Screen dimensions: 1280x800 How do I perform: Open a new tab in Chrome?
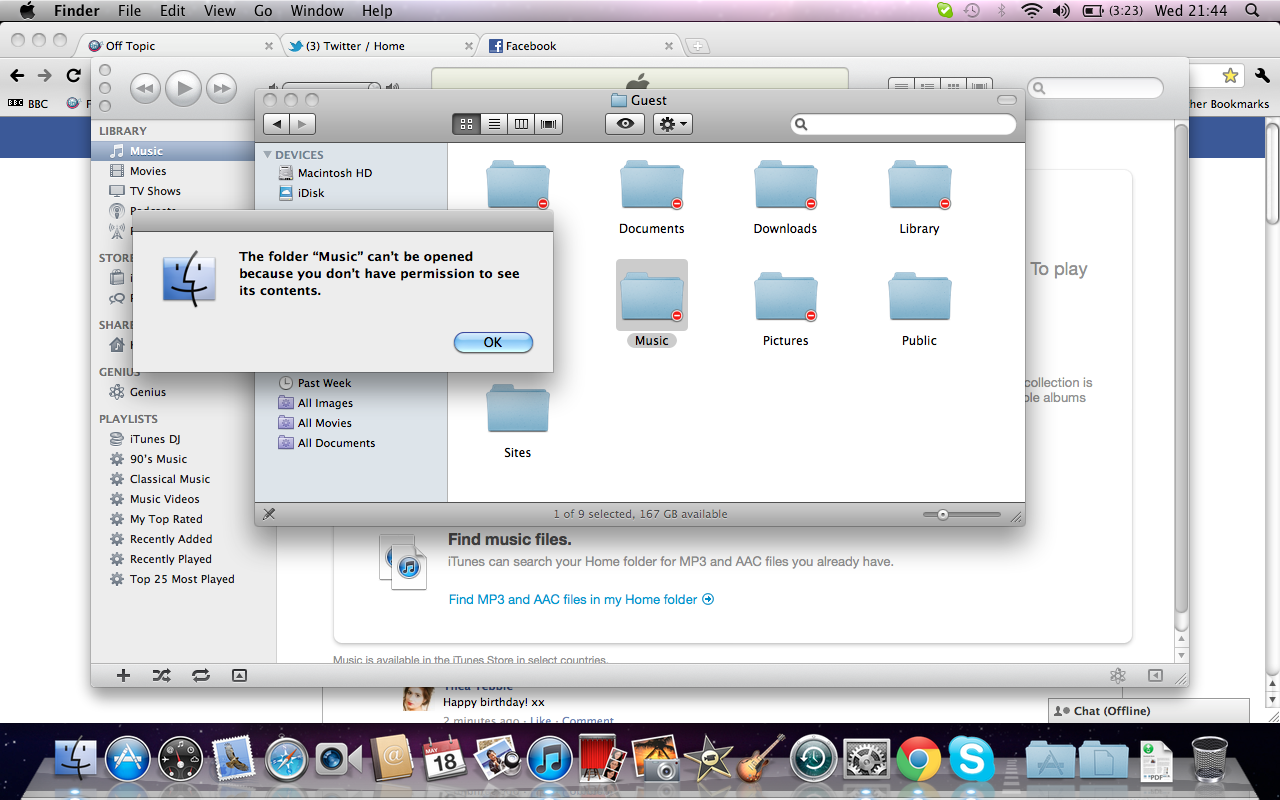[x=697, y=46]
